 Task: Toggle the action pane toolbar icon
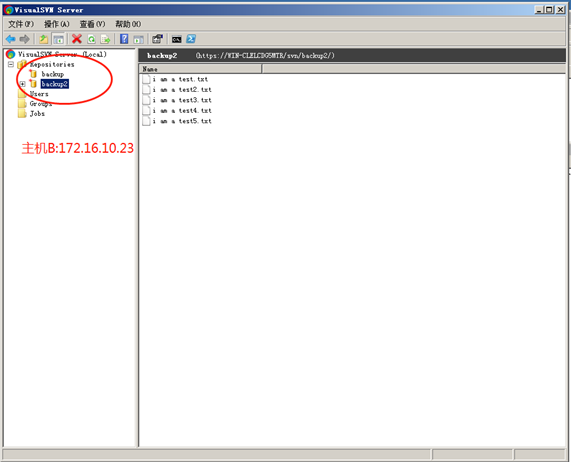(x=139, y=39)
